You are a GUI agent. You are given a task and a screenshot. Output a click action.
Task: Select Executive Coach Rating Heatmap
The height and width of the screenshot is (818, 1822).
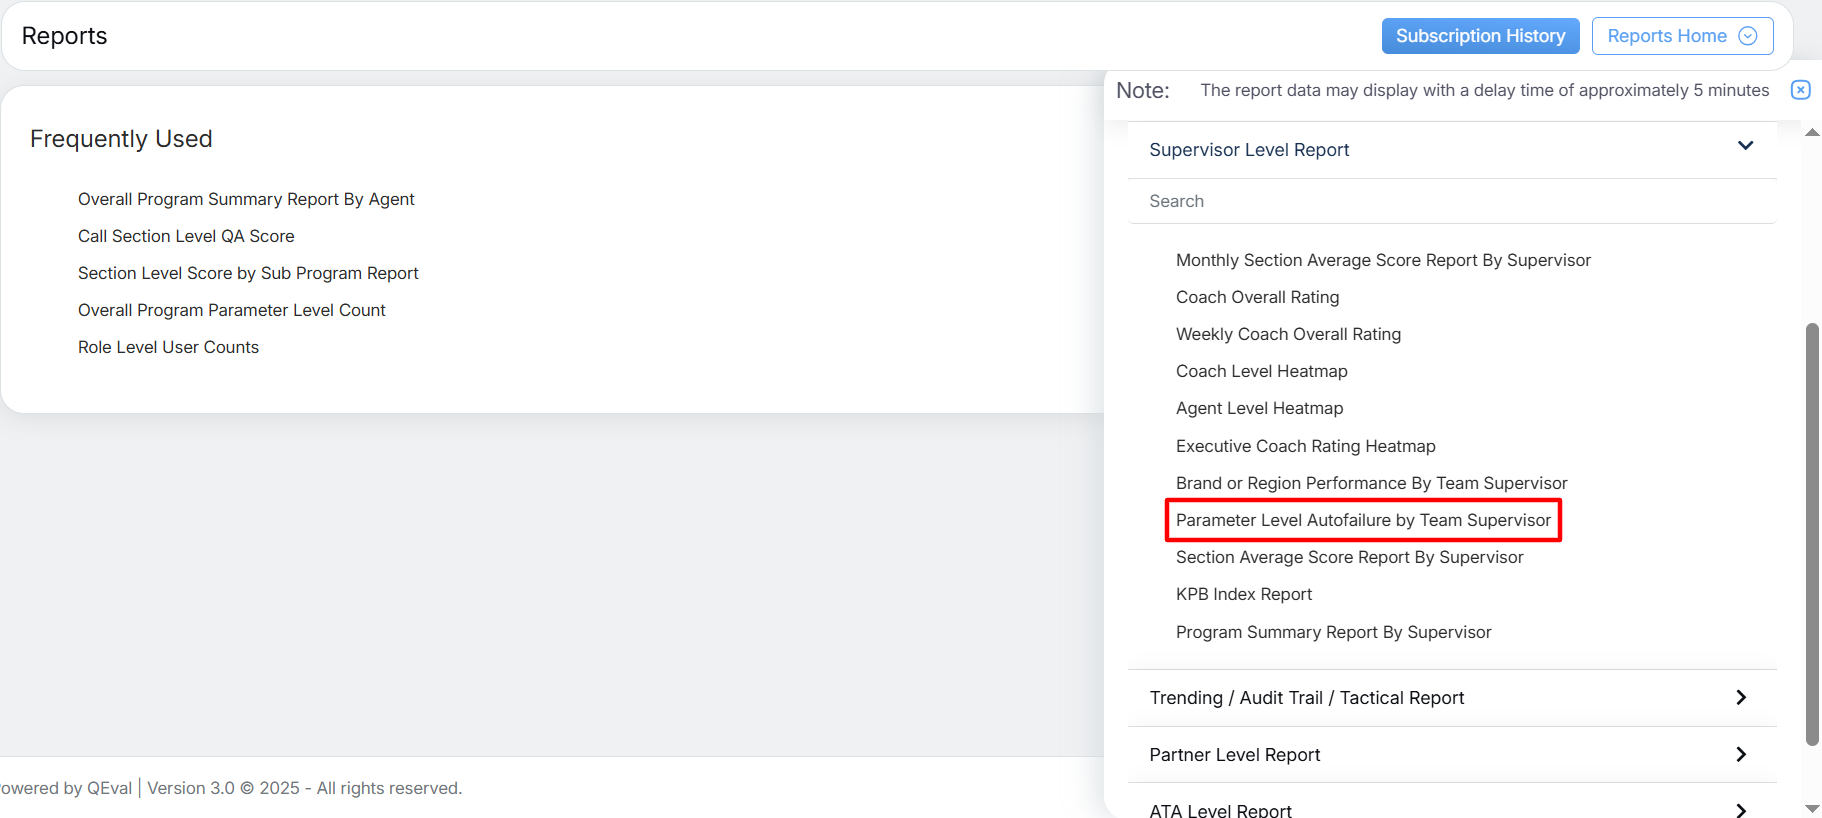point(1305,446)
